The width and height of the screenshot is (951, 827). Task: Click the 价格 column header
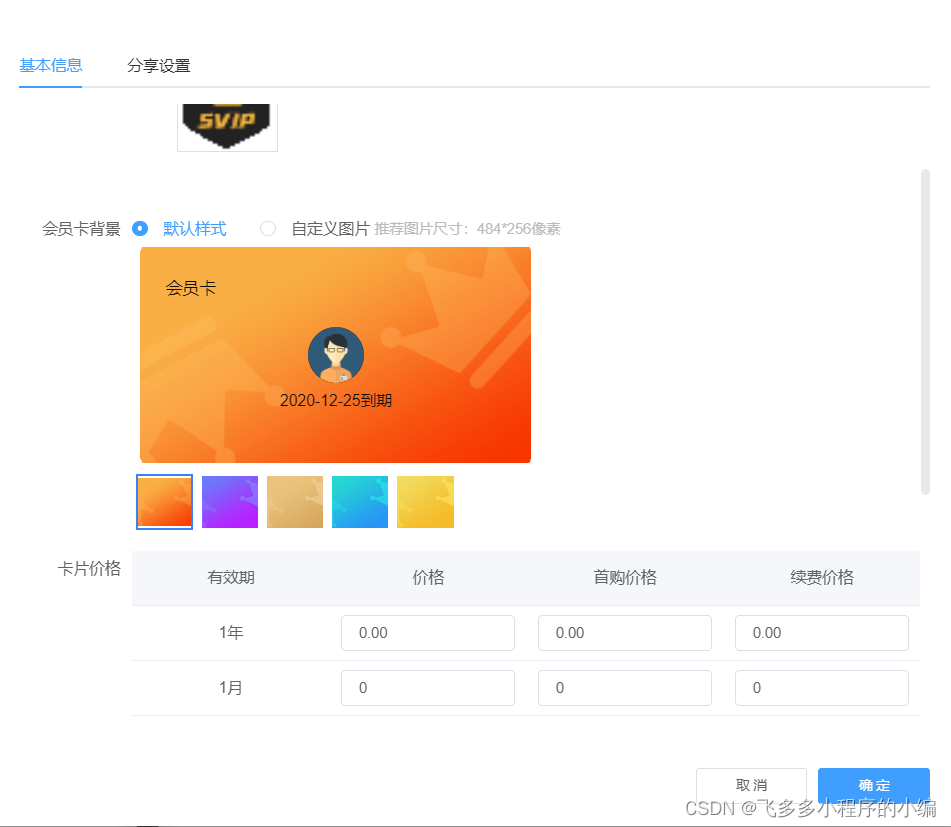(428, 577)
